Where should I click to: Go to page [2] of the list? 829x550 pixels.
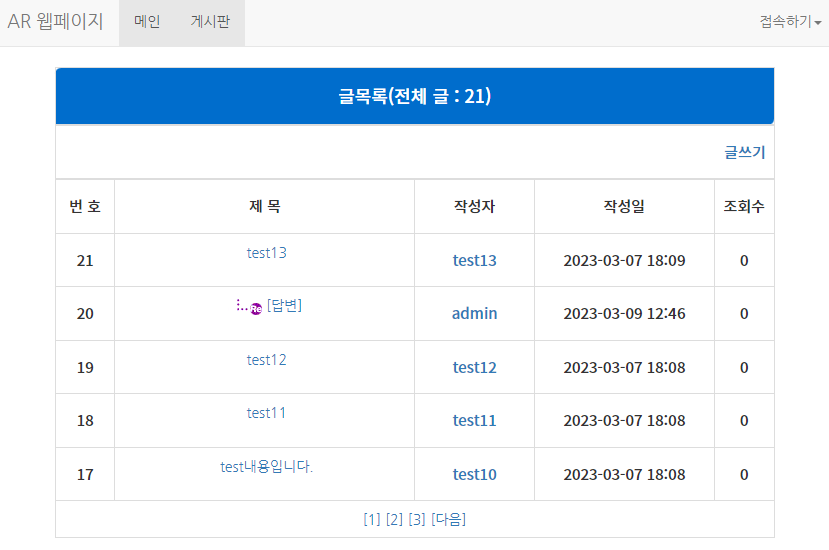pyautogui.click(x=394, y=519)
